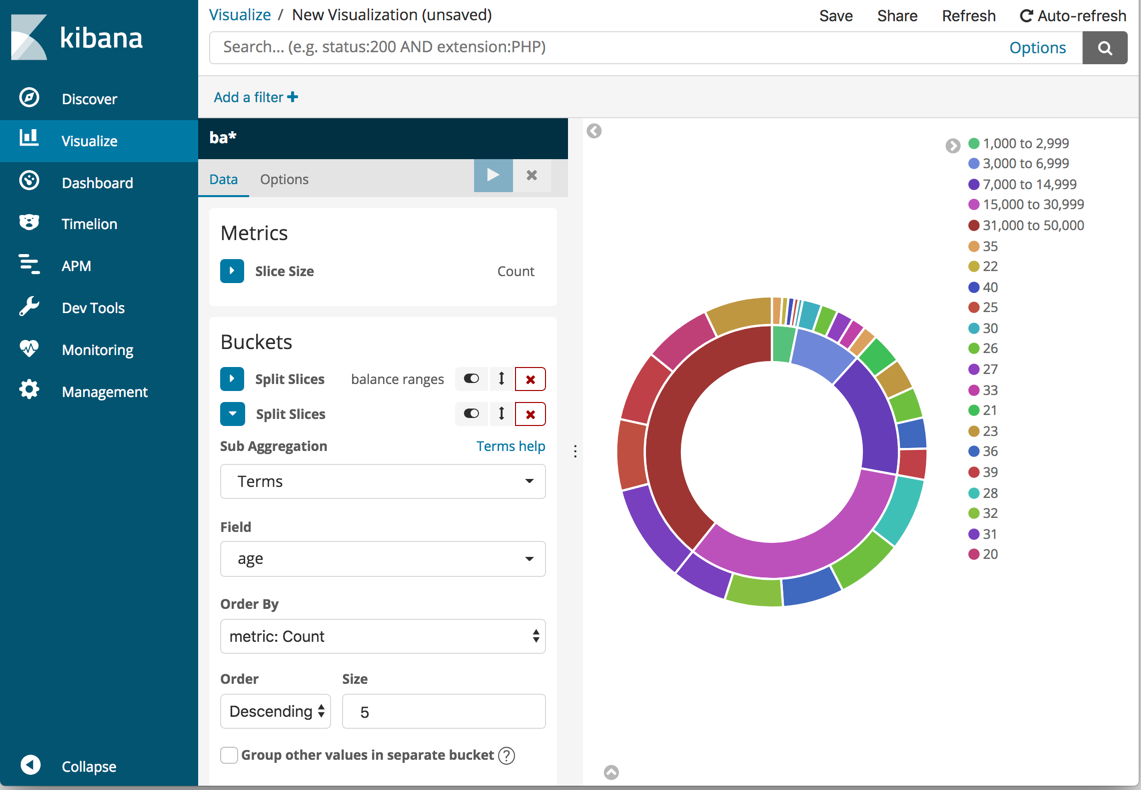The height and width of the screenshot is (790, 1141).
Task: Open the Terms help link
Action: tap(511, 446)
